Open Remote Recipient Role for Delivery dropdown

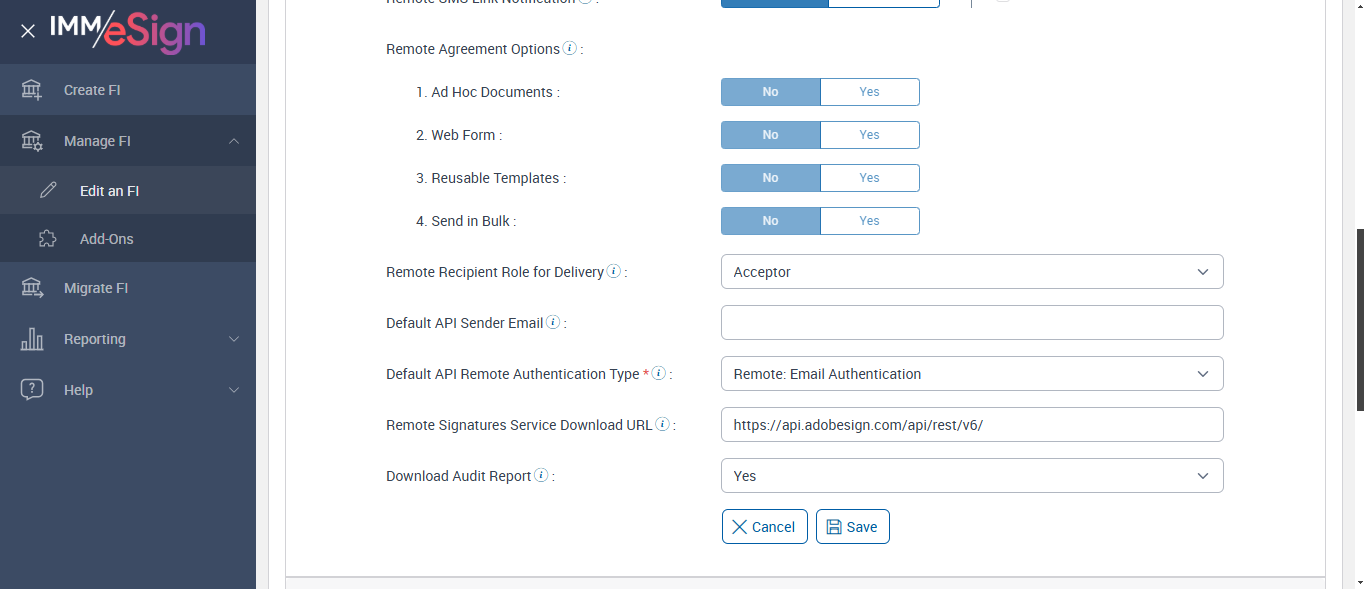971,272
